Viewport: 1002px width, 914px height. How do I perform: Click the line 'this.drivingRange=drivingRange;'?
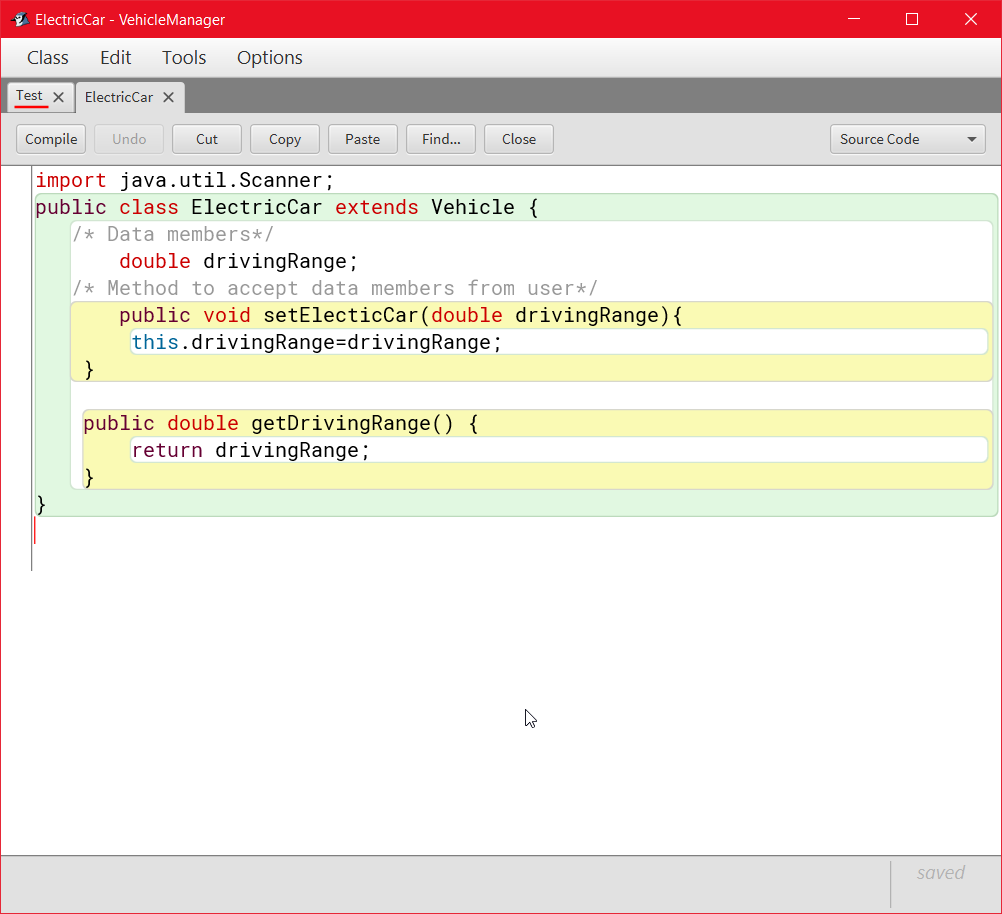(x=316, y=343)
